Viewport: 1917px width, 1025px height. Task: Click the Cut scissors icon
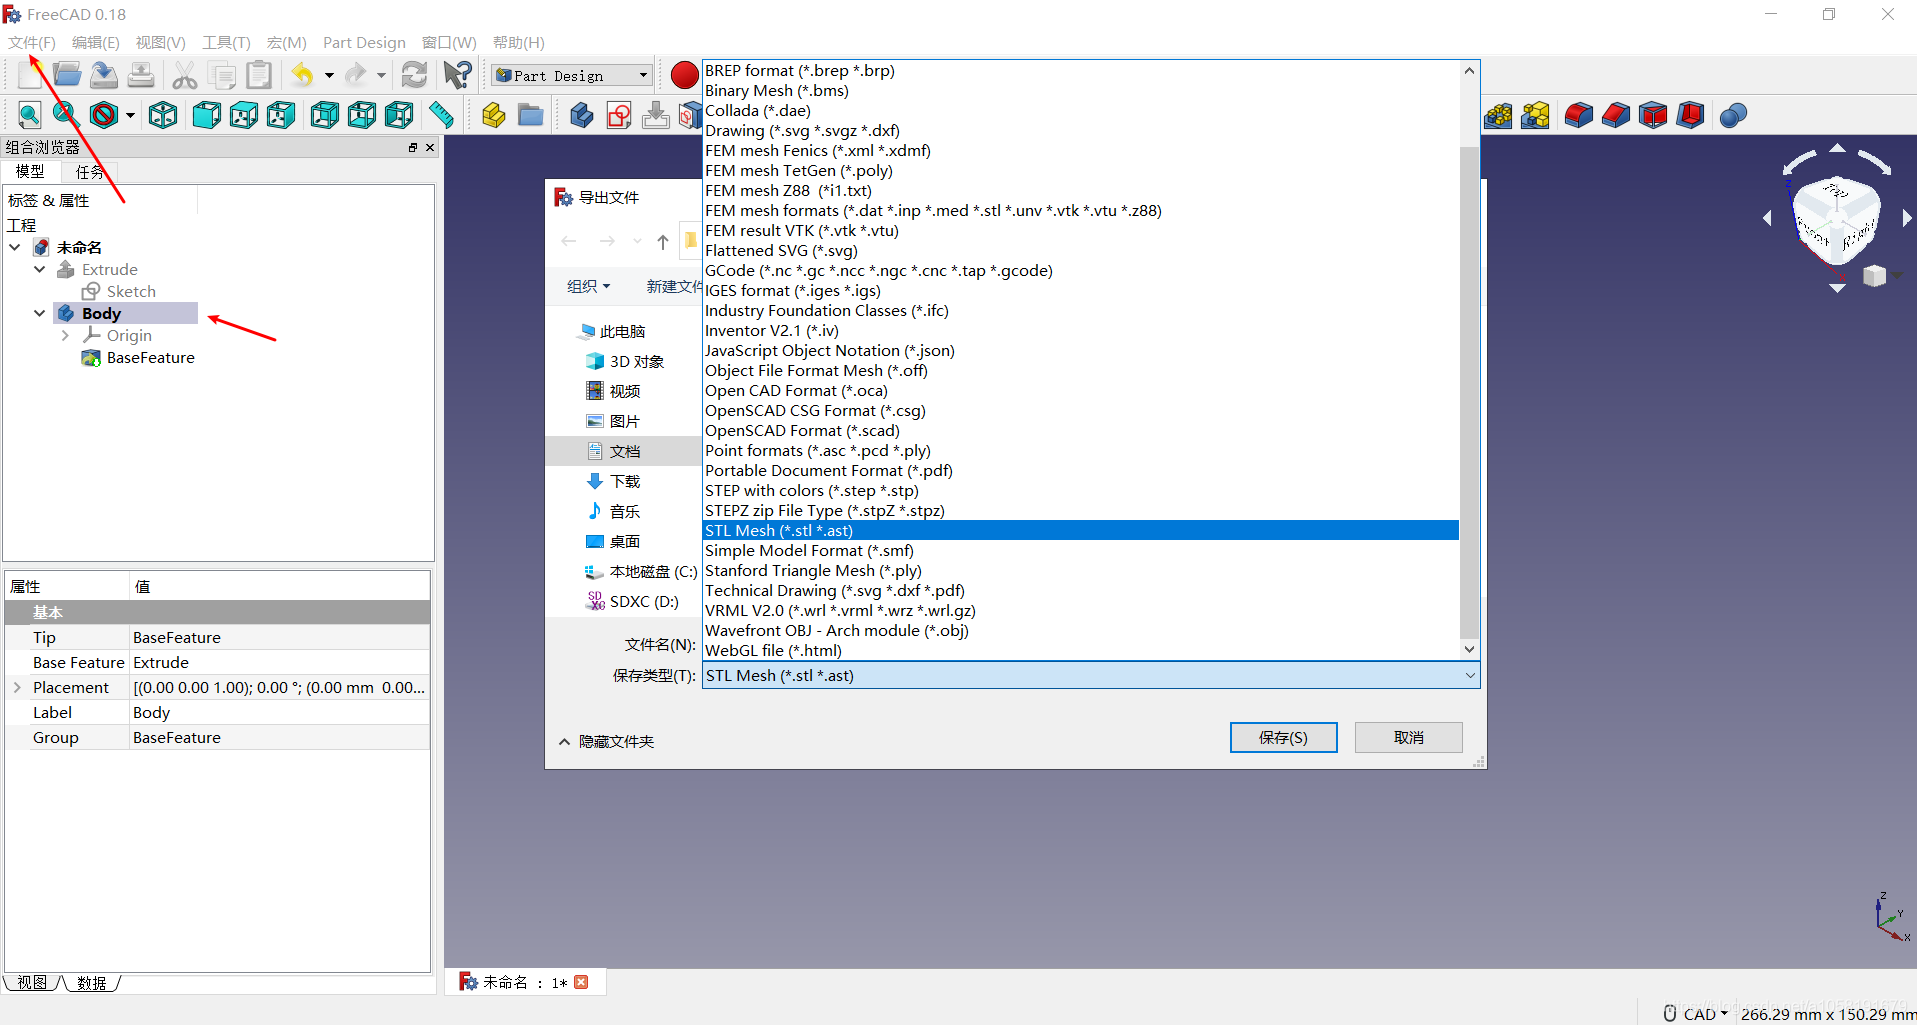pyautogui.click(x=185, y=75)
